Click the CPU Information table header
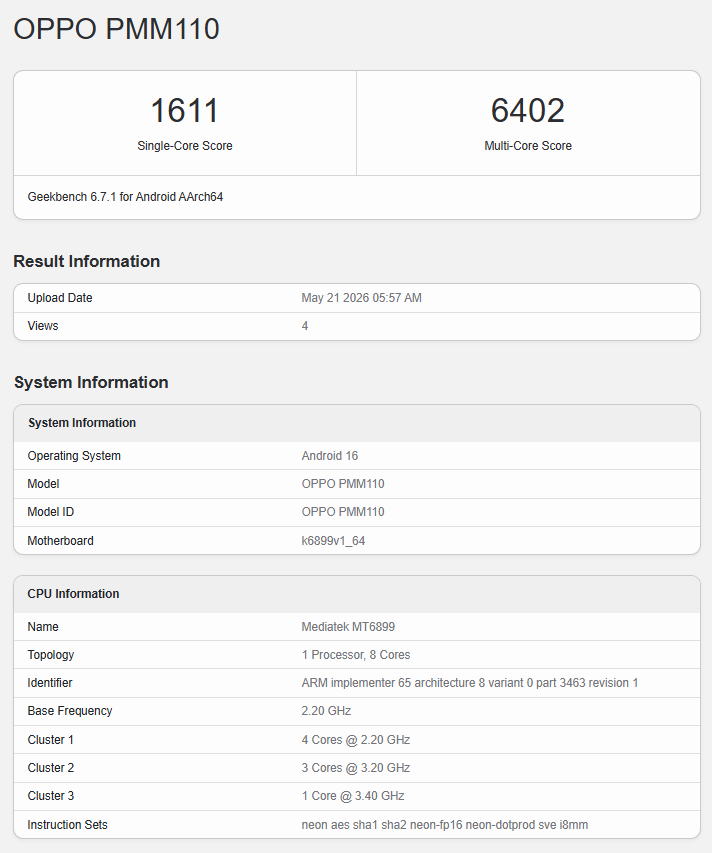The height and width of the screenshot is (853, 712). [73, 594]
